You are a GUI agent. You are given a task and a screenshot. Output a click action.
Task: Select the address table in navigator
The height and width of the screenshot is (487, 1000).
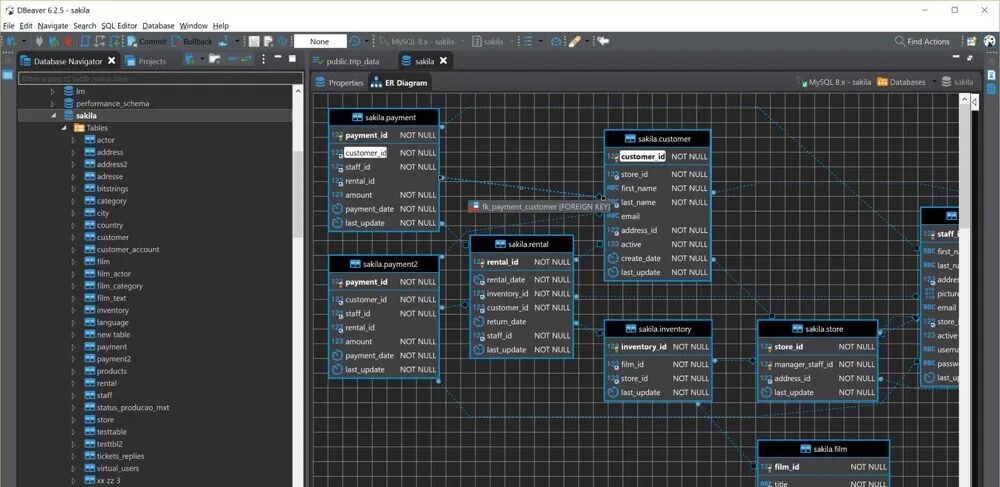pyautogui.click(x=110, y=152)
